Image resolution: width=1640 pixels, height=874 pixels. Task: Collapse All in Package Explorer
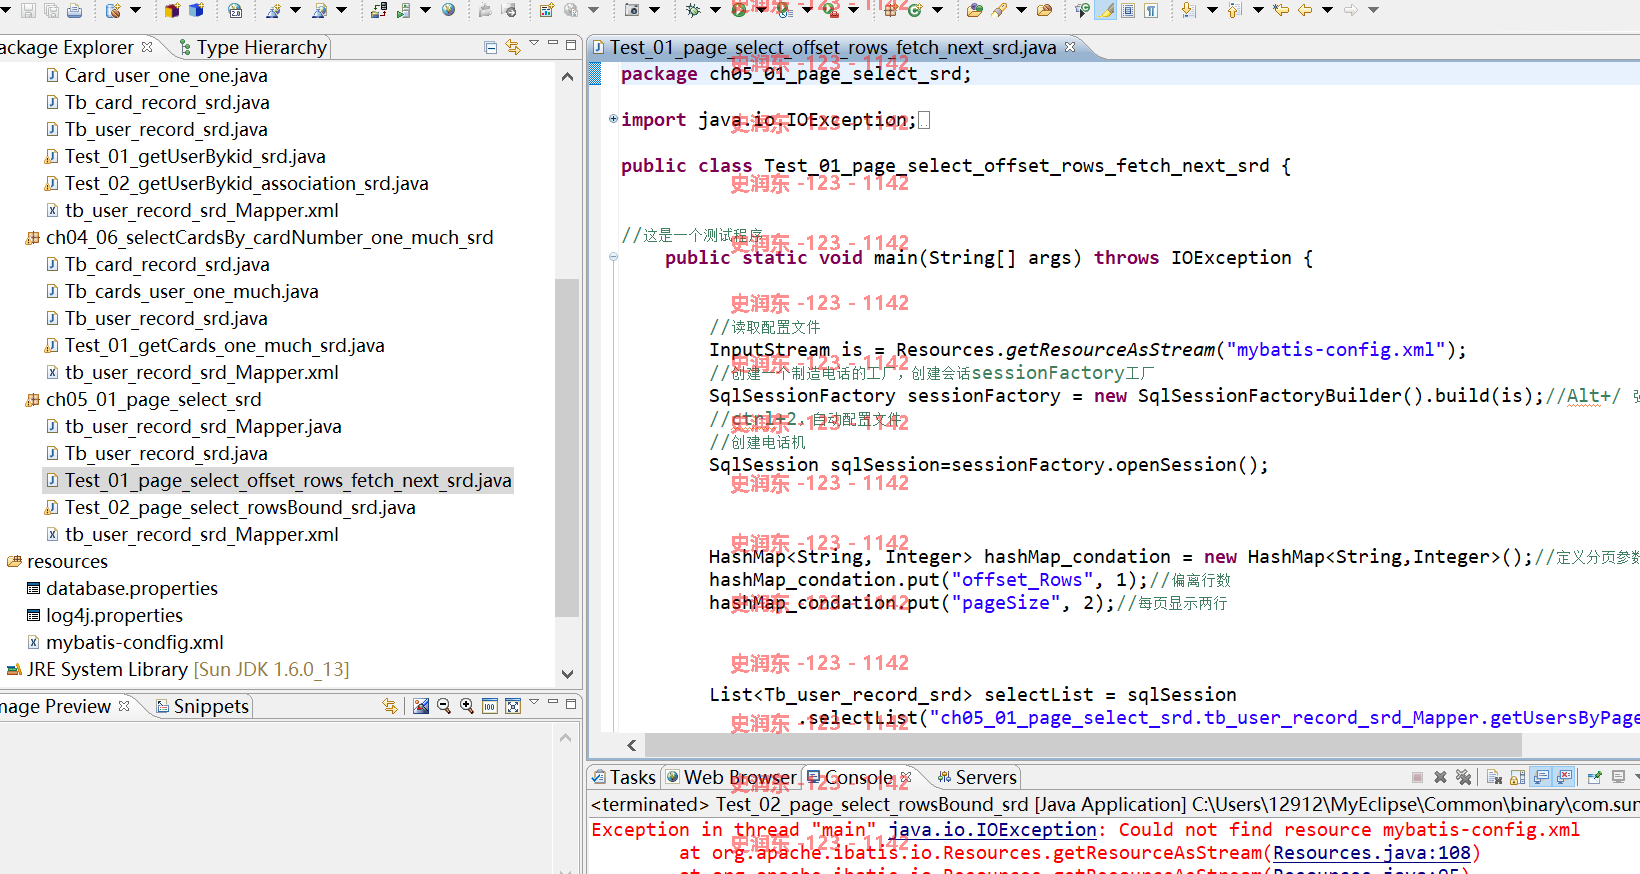490,47
